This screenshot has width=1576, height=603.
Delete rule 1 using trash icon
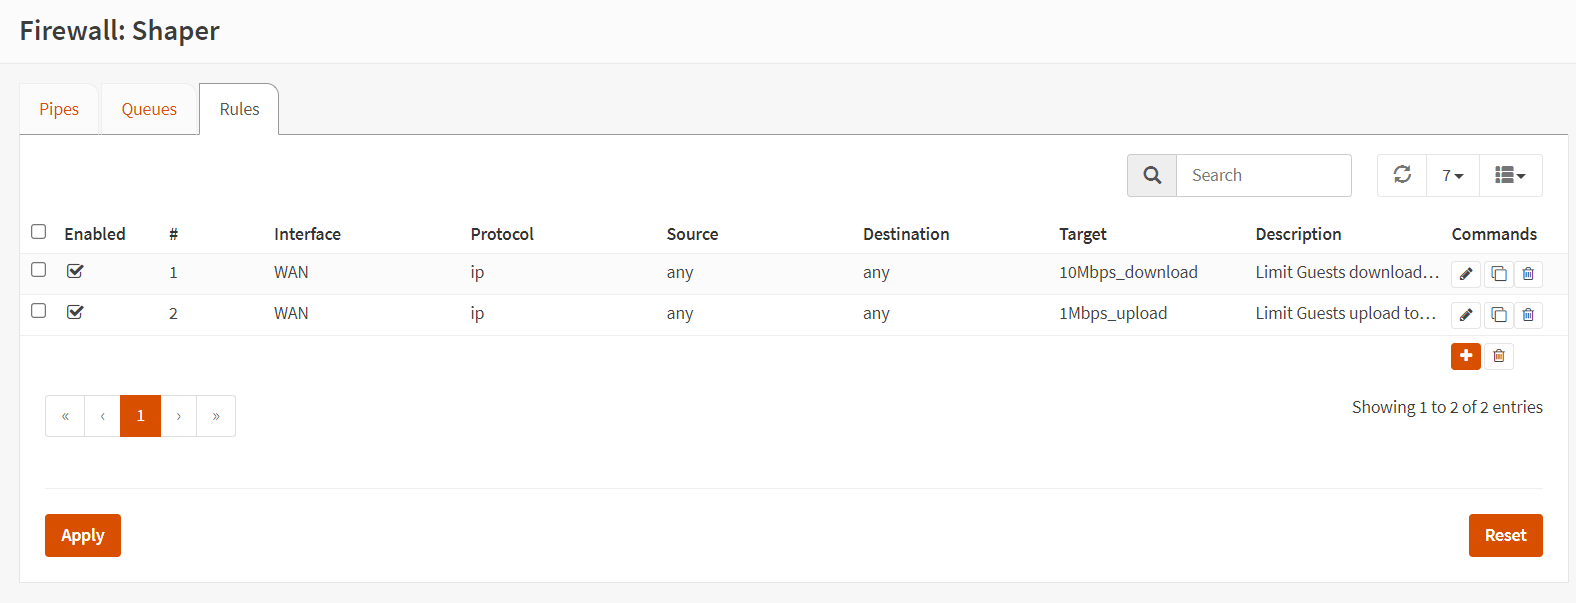tap(1528, 274)
